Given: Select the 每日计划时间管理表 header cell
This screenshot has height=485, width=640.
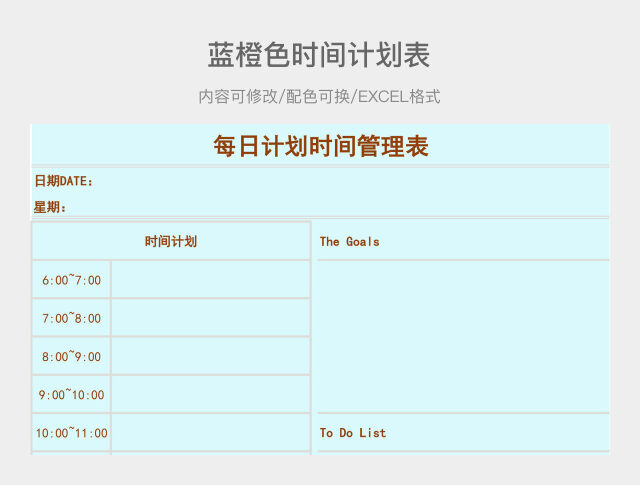Looking at the screenshot, I should pyautogui.click(x=320, y=146).
